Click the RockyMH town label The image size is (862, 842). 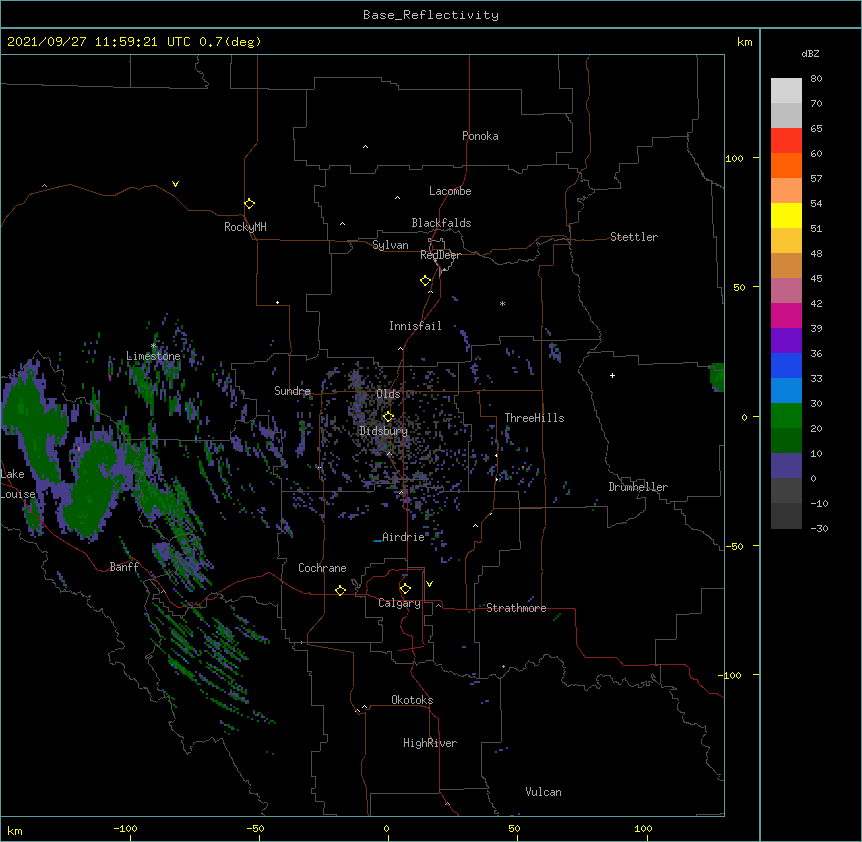pos(245,227)
